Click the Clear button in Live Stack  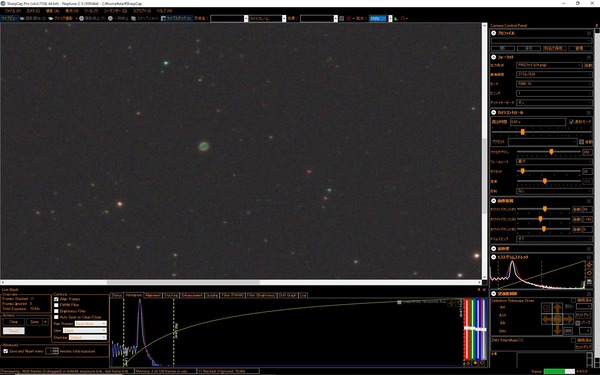pyautogui.click(x=13, y=322)
